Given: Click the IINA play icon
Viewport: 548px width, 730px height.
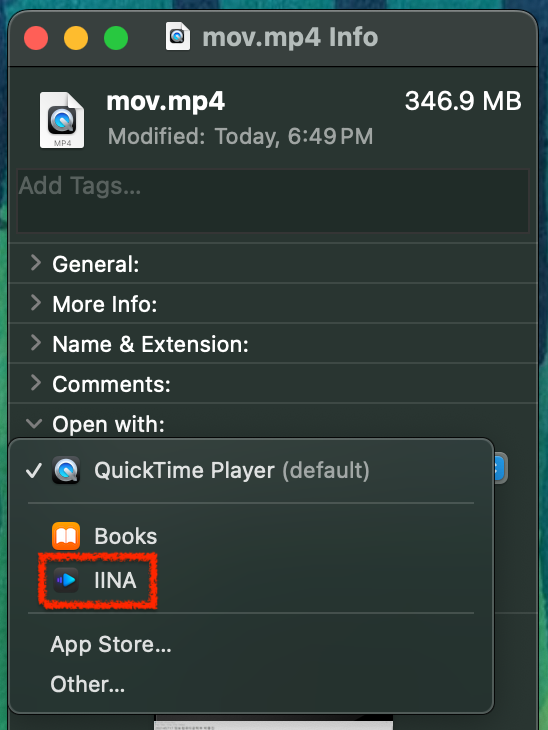Looking at the screenshot, I should [x=66, y=580].
